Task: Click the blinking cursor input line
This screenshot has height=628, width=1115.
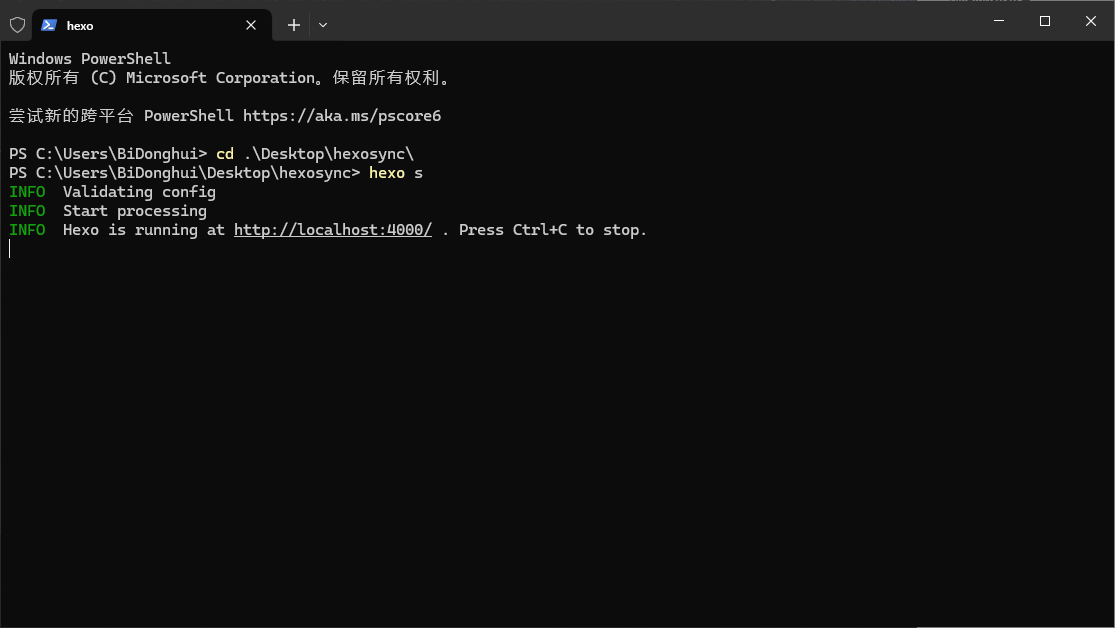Action: (x=10, y=248)
